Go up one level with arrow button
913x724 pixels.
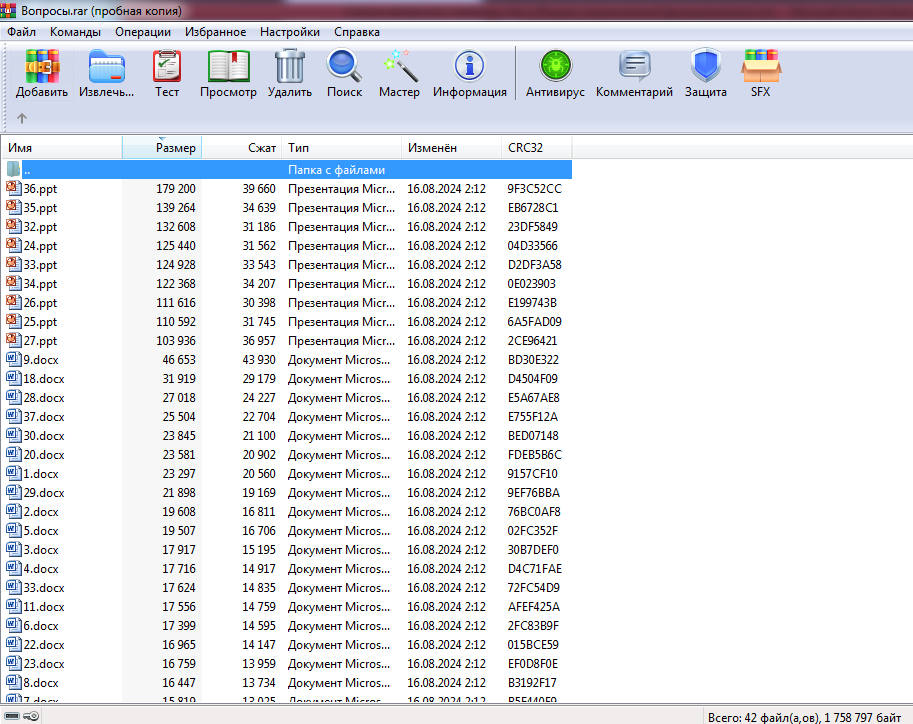coord(22,118)
